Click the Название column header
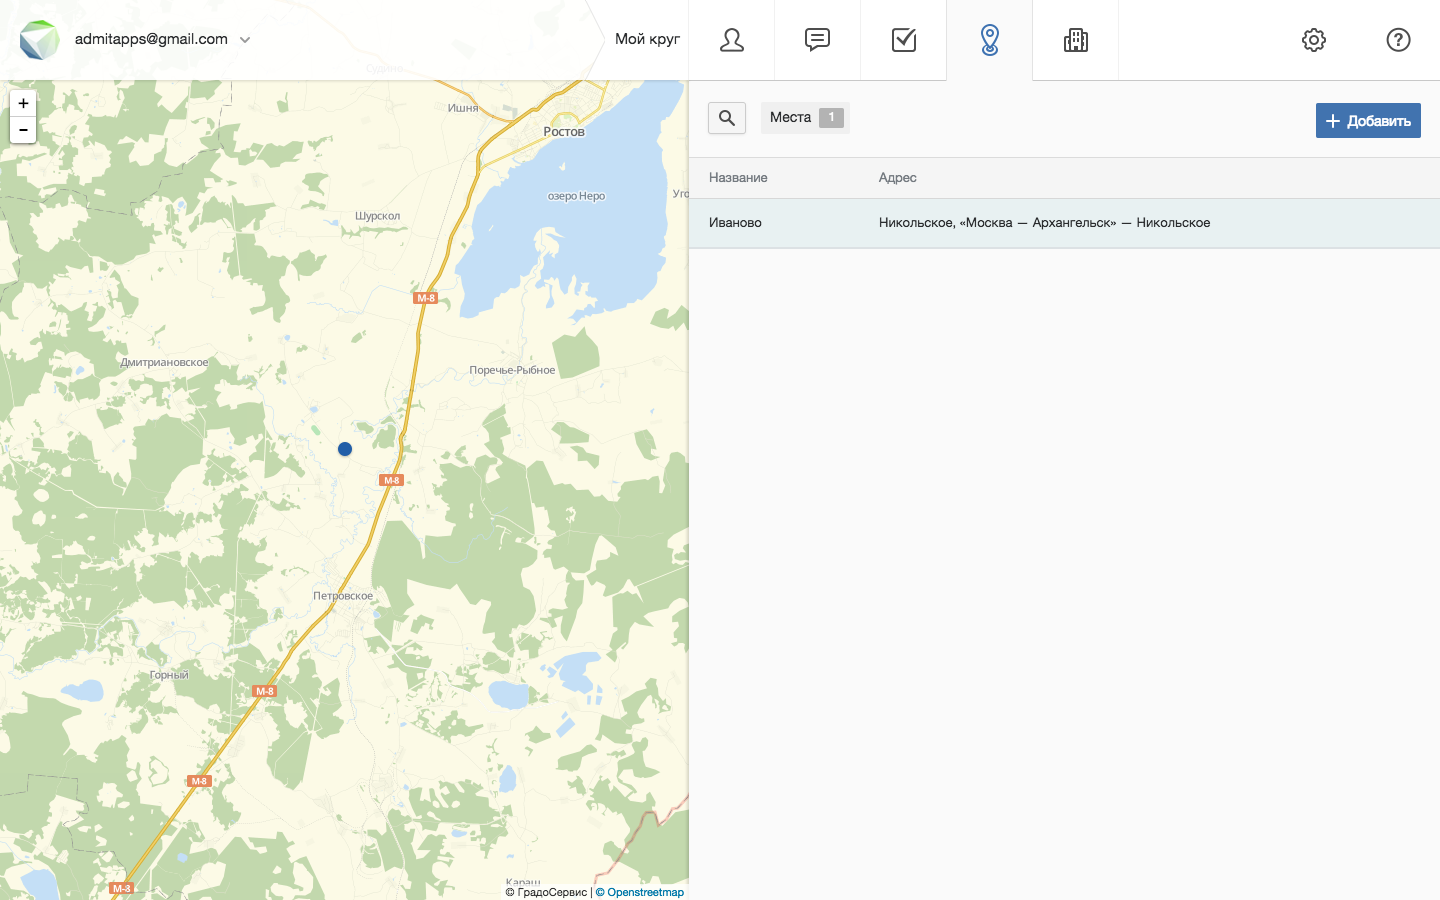This screenshot has width=1440, height=900. [738, 178]
